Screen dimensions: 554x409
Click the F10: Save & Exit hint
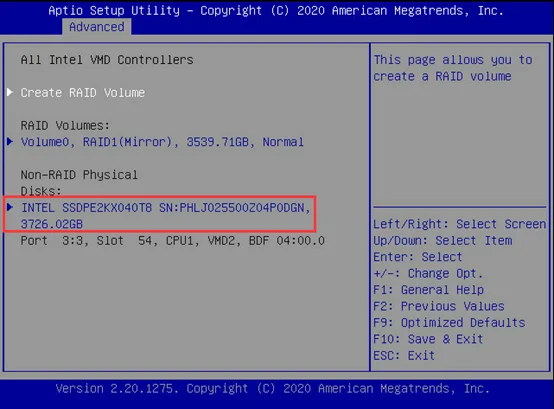pos(428,339)
